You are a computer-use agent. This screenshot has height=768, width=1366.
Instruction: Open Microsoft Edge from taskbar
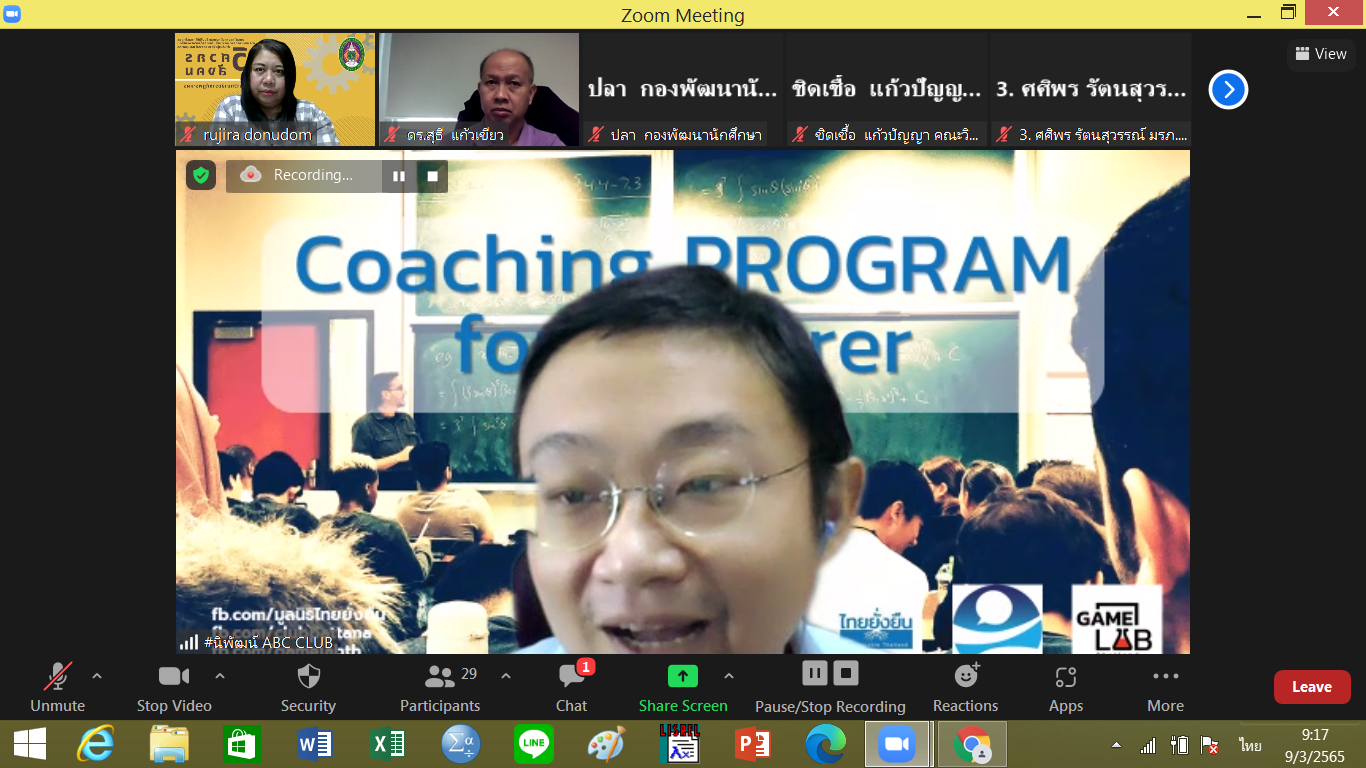[x=825, y=744]
